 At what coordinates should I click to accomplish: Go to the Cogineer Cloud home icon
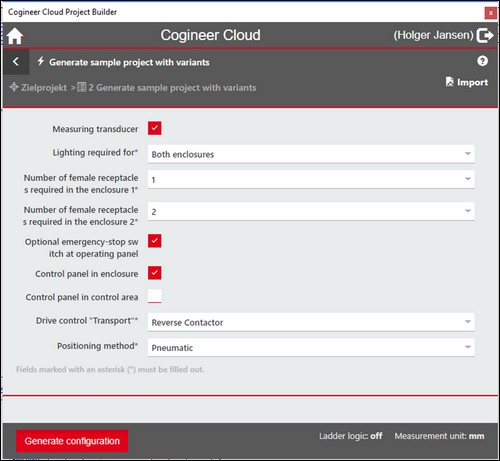pos(15,36)
